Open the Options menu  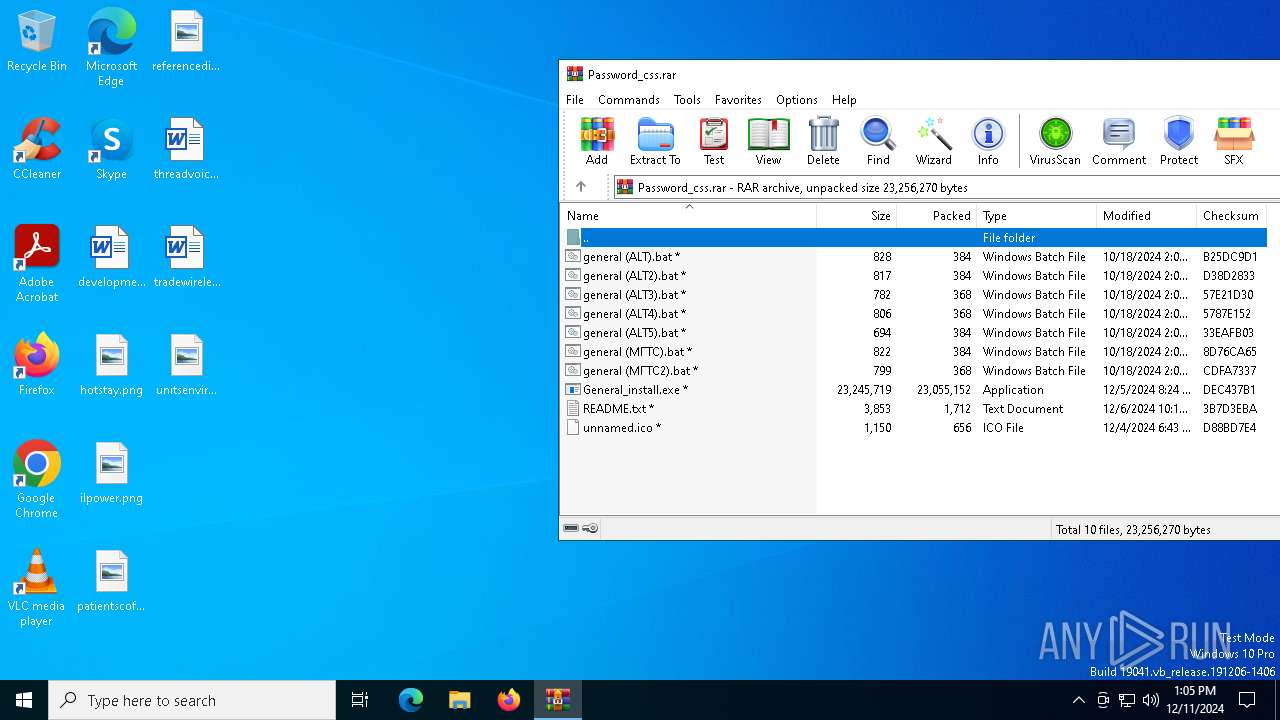coord(797,100)
